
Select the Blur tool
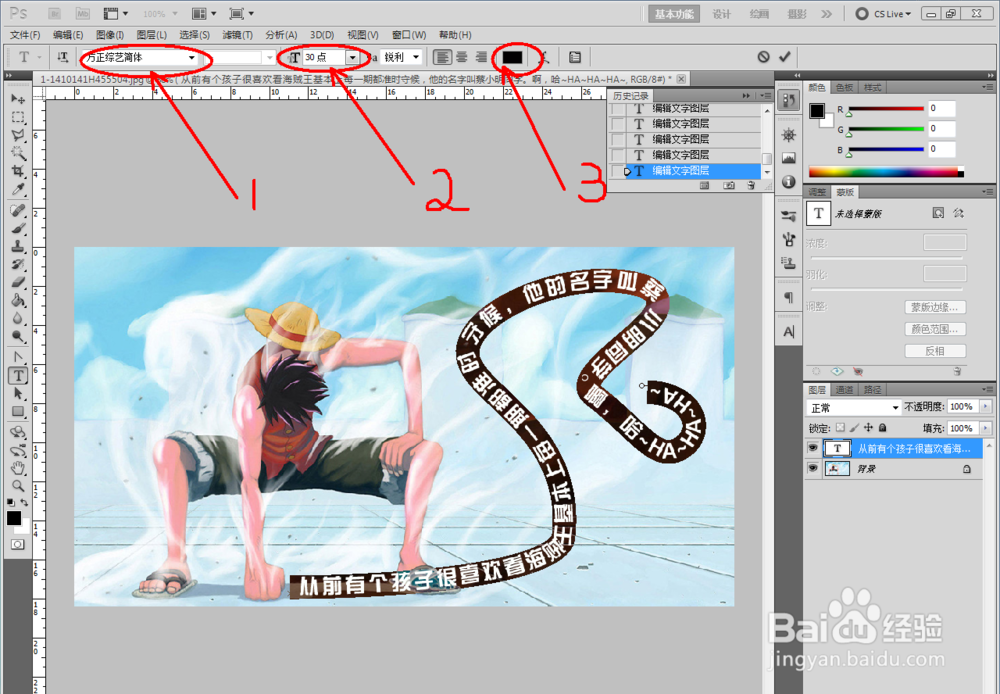click(x=18, y=318)
